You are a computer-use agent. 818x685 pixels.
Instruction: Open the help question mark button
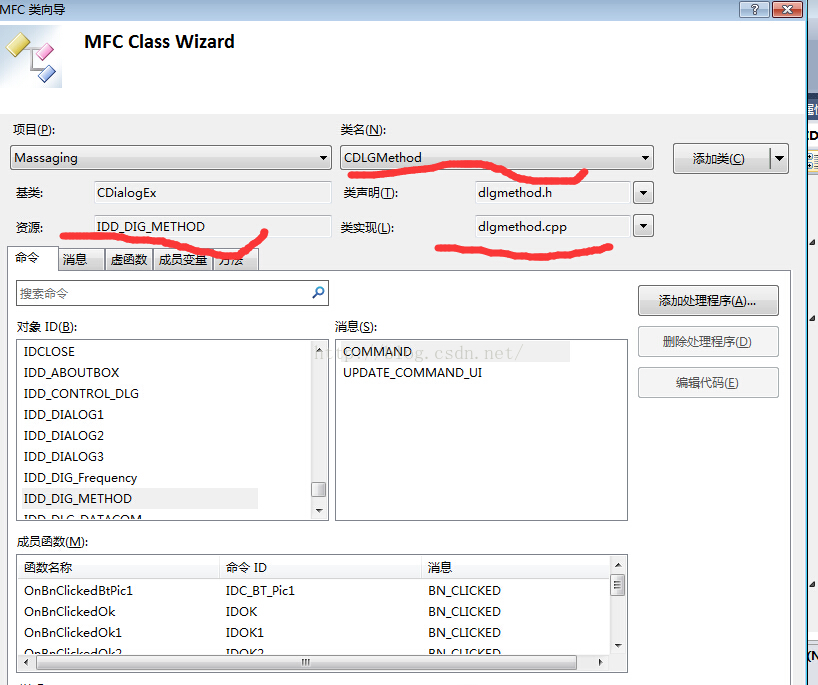(x=753, y=9)
